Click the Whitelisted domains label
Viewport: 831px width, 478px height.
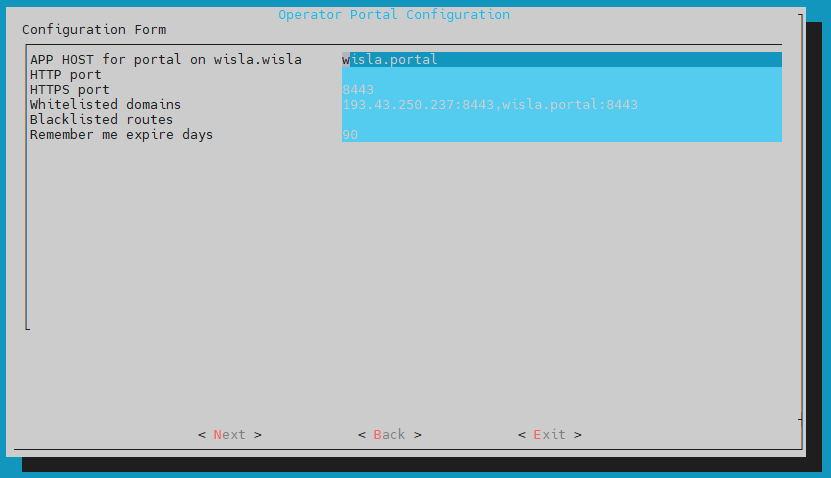pyautogui.click(x=105, y=105)
